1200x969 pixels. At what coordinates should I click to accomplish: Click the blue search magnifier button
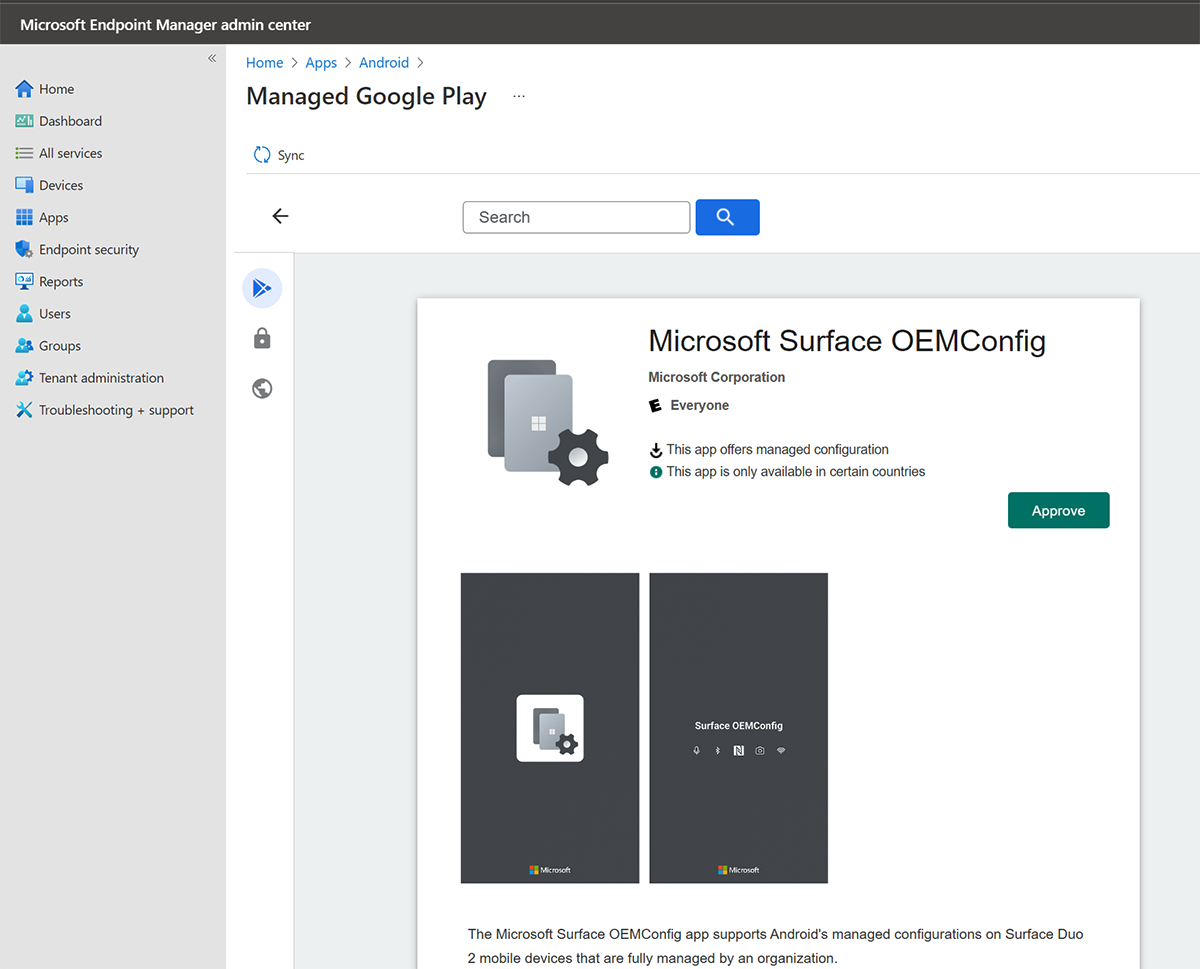(727, 217)
